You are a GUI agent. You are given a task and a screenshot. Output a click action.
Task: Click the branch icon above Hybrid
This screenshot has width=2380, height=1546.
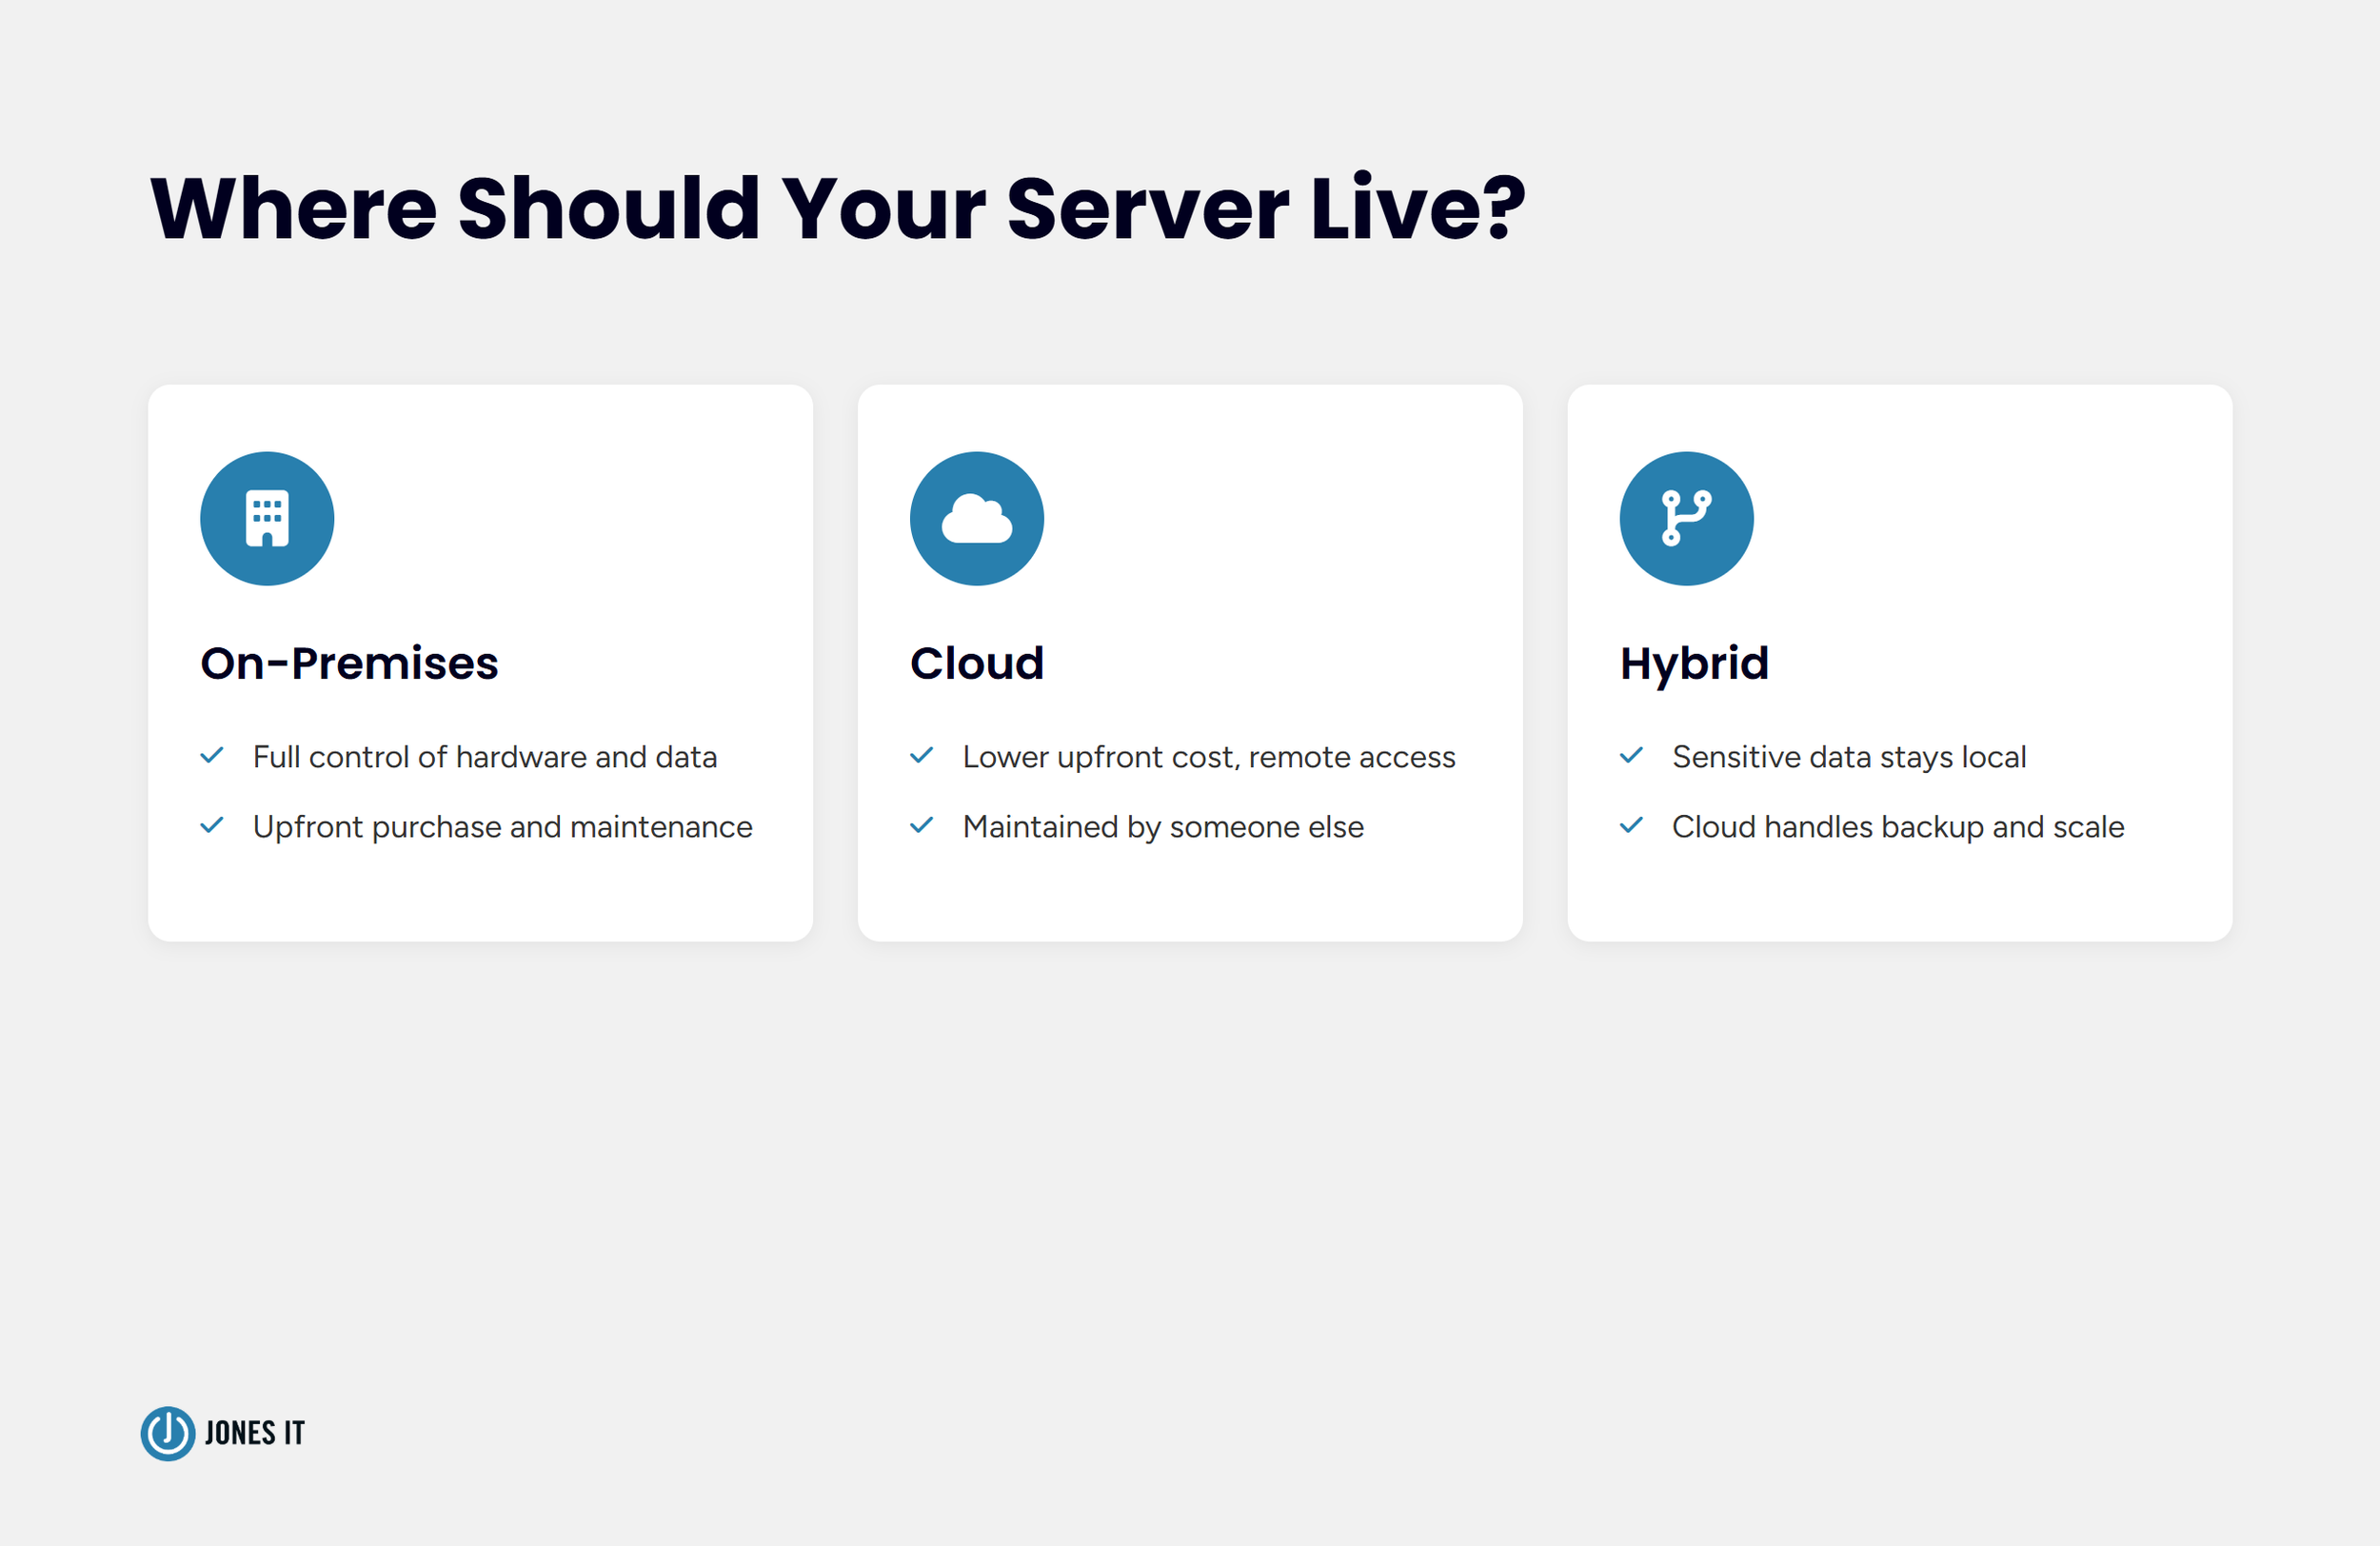click(x=1687, y=518)
